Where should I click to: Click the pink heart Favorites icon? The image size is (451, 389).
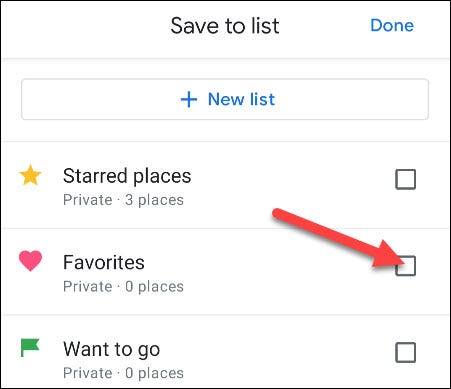[30, 261]
